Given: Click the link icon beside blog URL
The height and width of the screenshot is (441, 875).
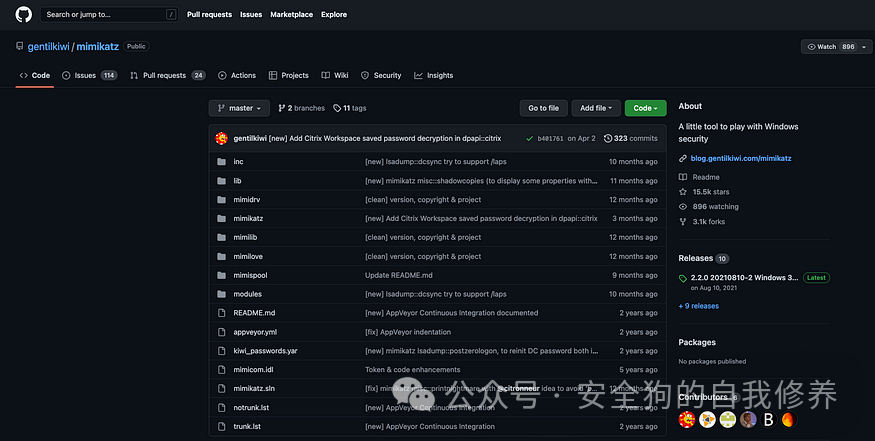Looking at the screenshot, I should (682, 159).
